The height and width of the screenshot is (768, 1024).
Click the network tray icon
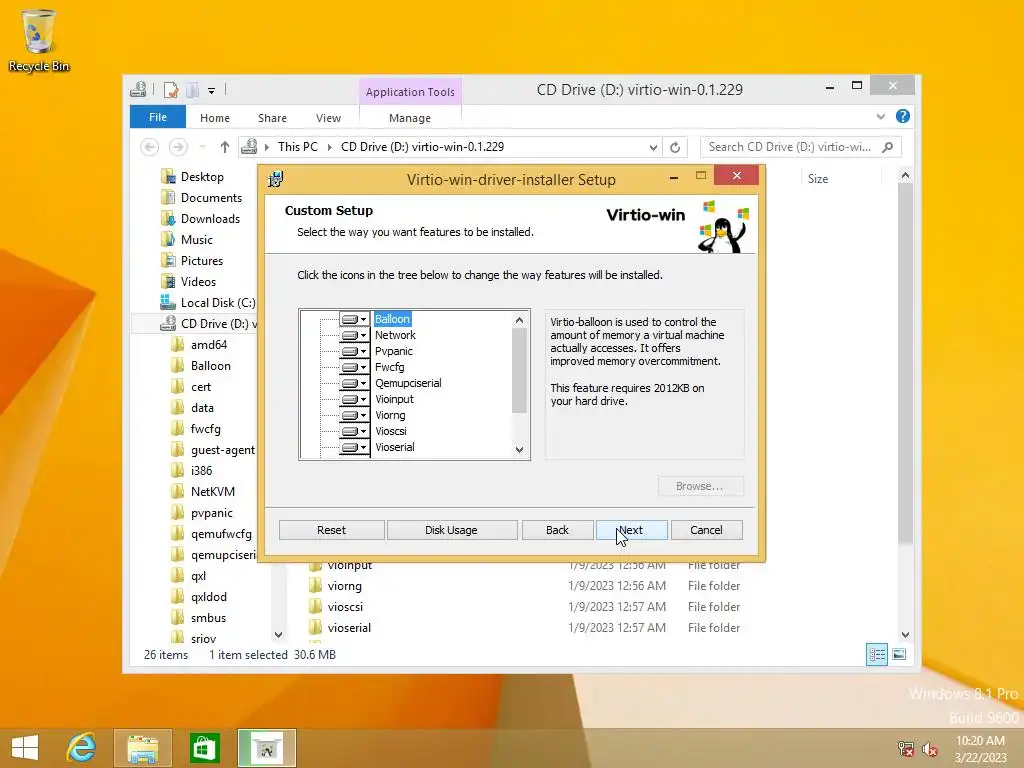906,749
